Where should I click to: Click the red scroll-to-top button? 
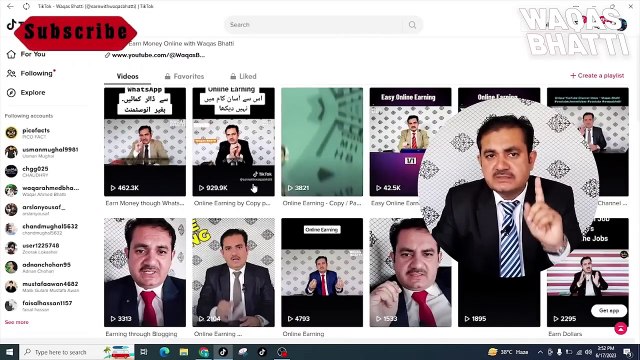pos(621,328)
